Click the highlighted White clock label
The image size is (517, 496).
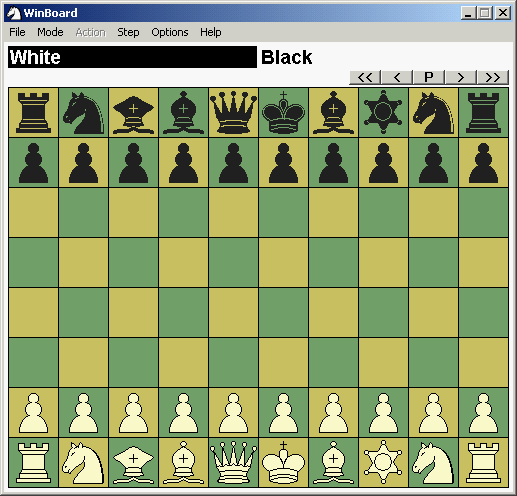tap(132, 57)
